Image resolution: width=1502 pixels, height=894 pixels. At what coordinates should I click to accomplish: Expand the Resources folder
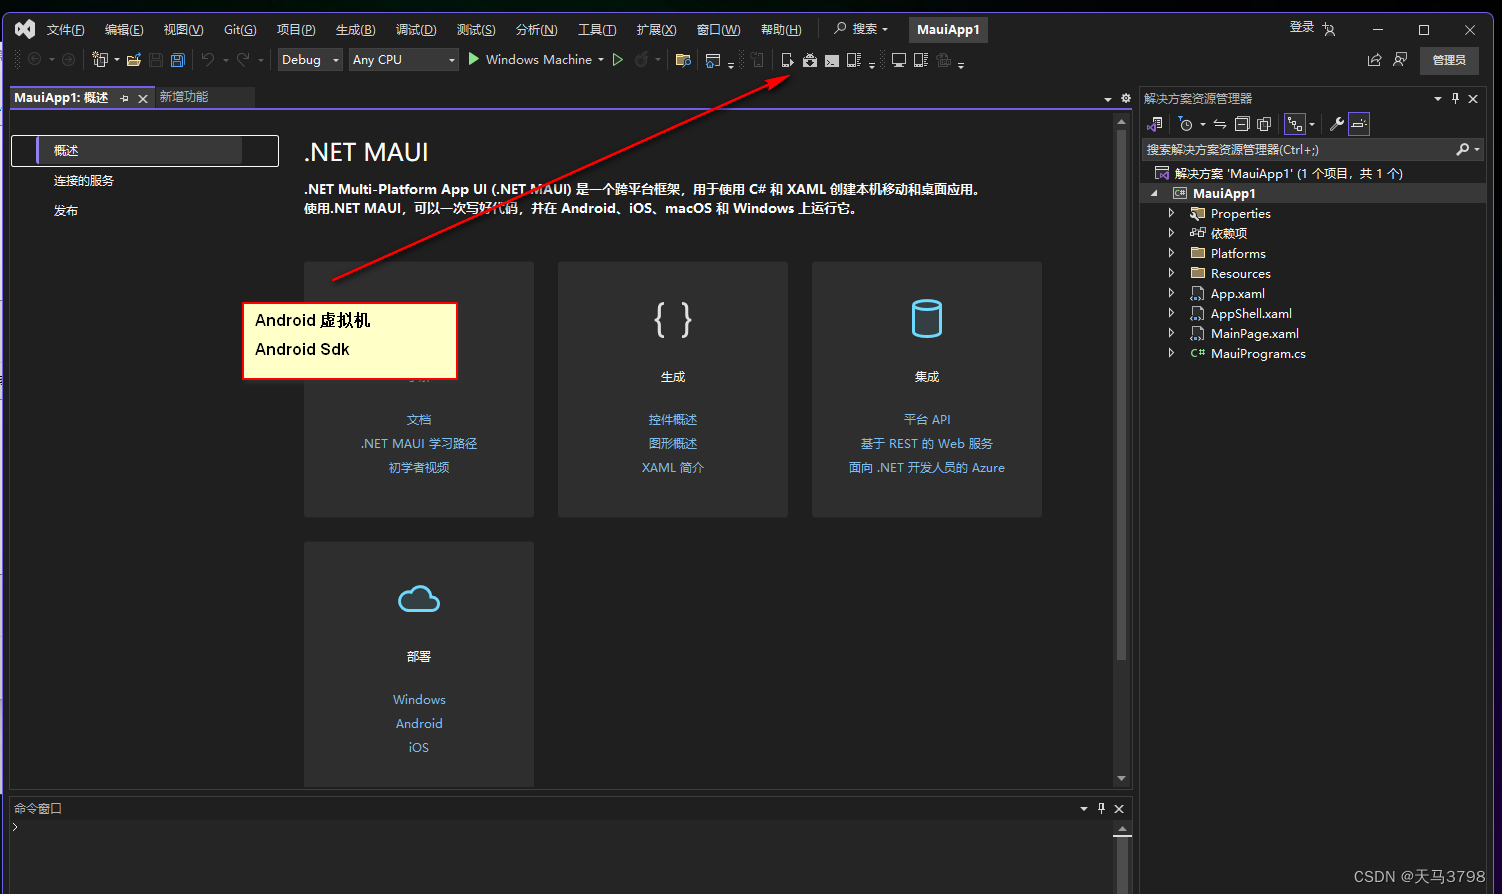1171,273
